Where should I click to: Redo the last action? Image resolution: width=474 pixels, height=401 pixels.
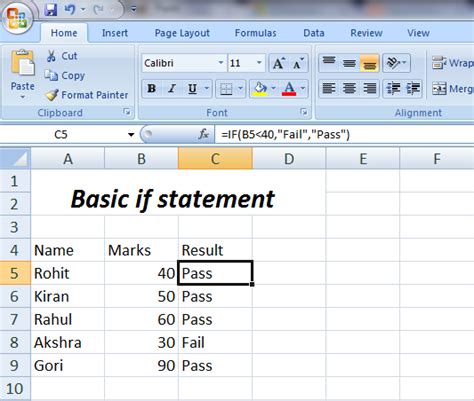coord(98,10)
